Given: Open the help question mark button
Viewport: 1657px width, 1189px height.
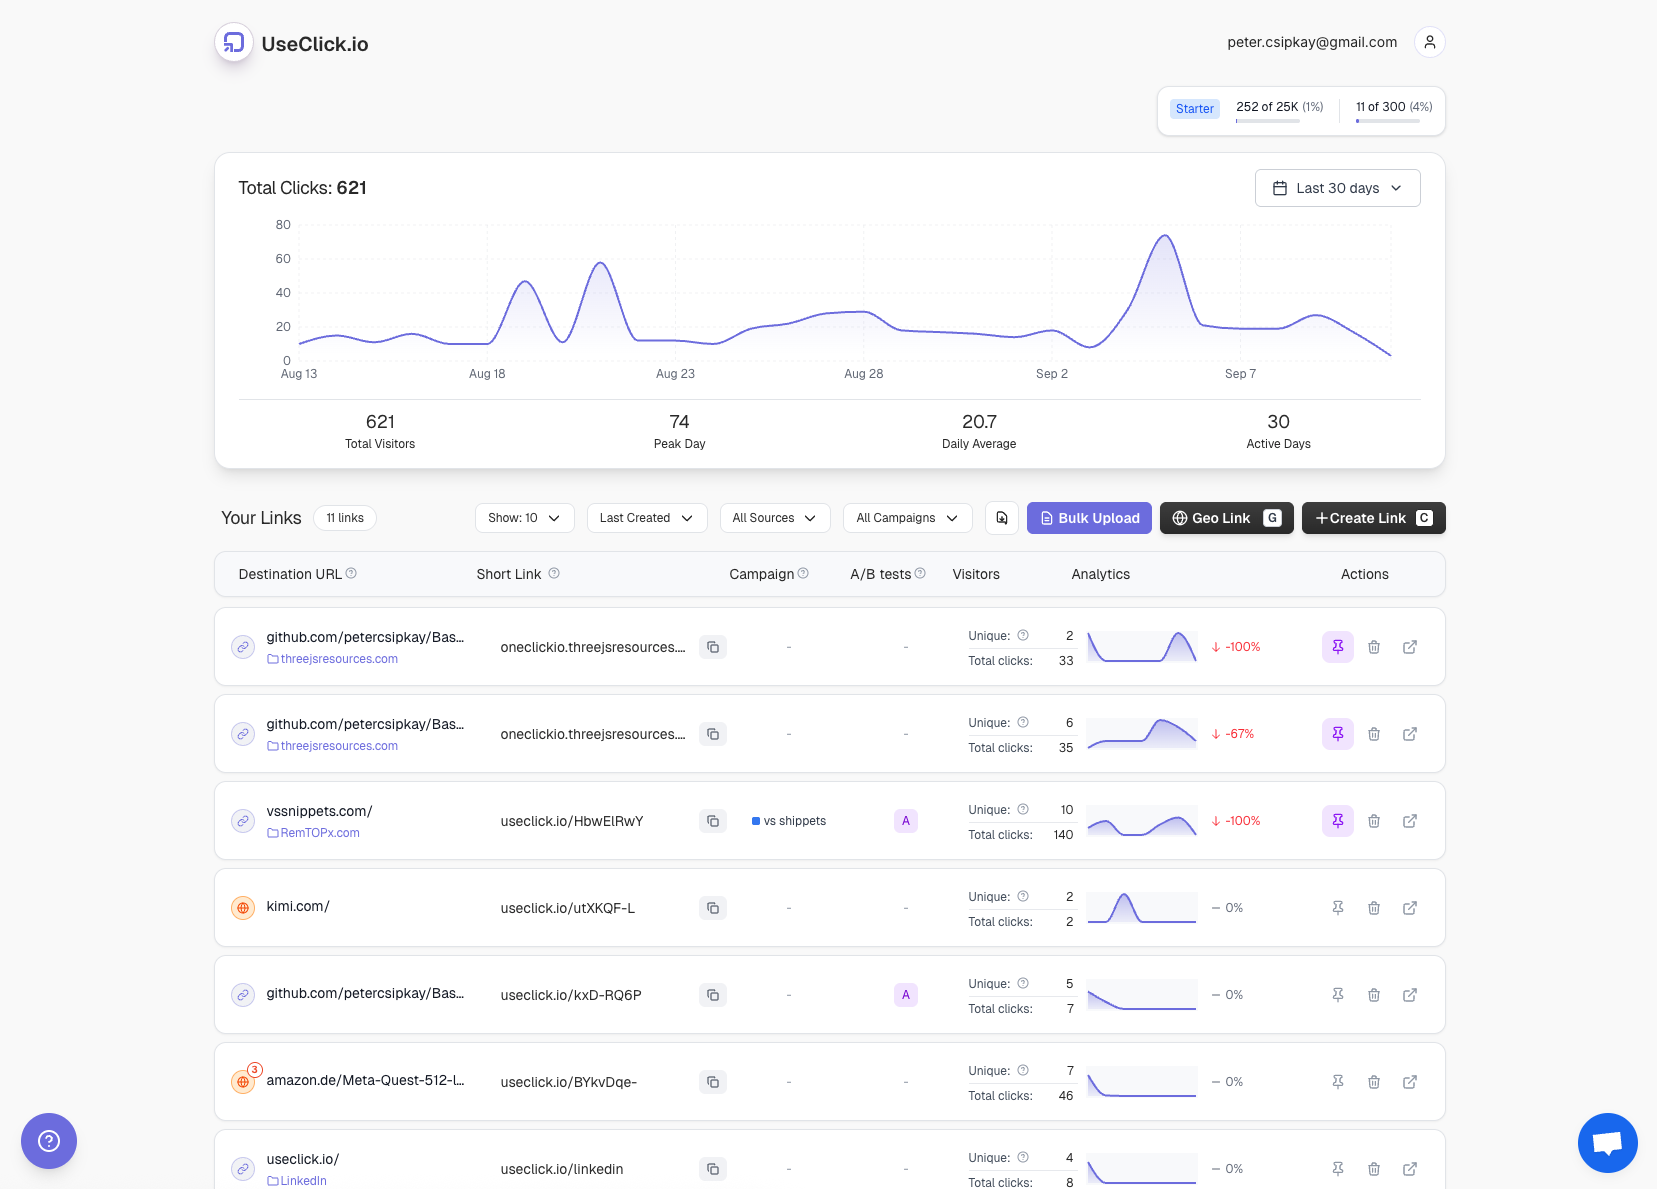Looking at the screenshot, I should (49, 1141).
